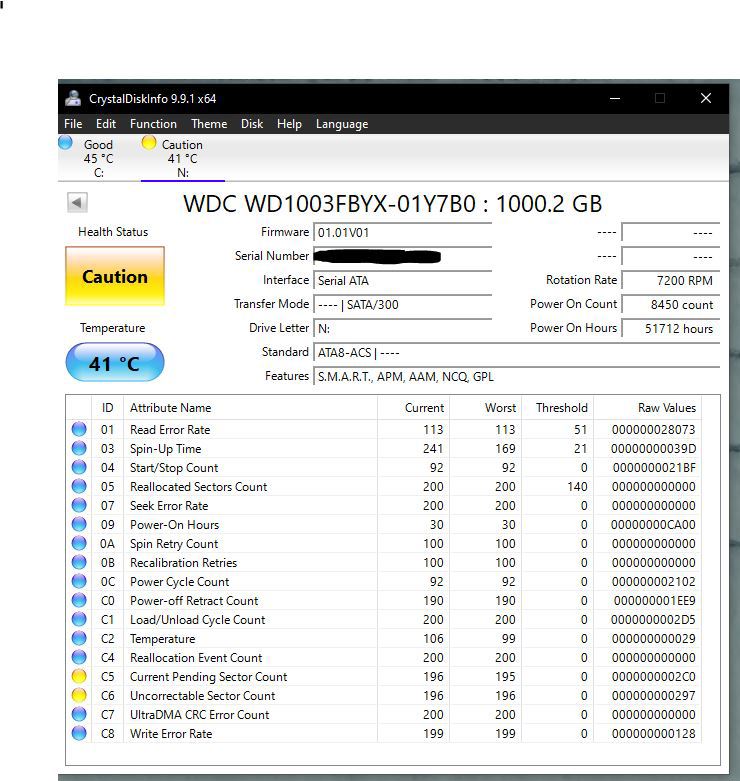Click status circle for Spin Retry Count row
Viewport: 740px width, 781px height.
[79, 543]
